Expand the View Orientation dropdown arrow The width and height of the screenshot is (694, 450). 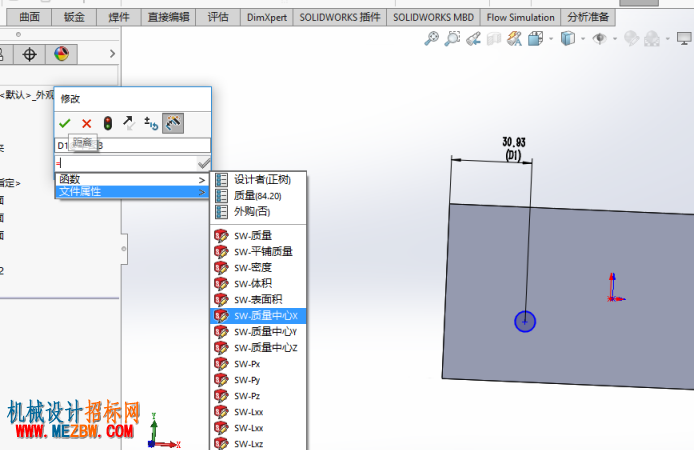pyautogui.click(x=551, y=39)
